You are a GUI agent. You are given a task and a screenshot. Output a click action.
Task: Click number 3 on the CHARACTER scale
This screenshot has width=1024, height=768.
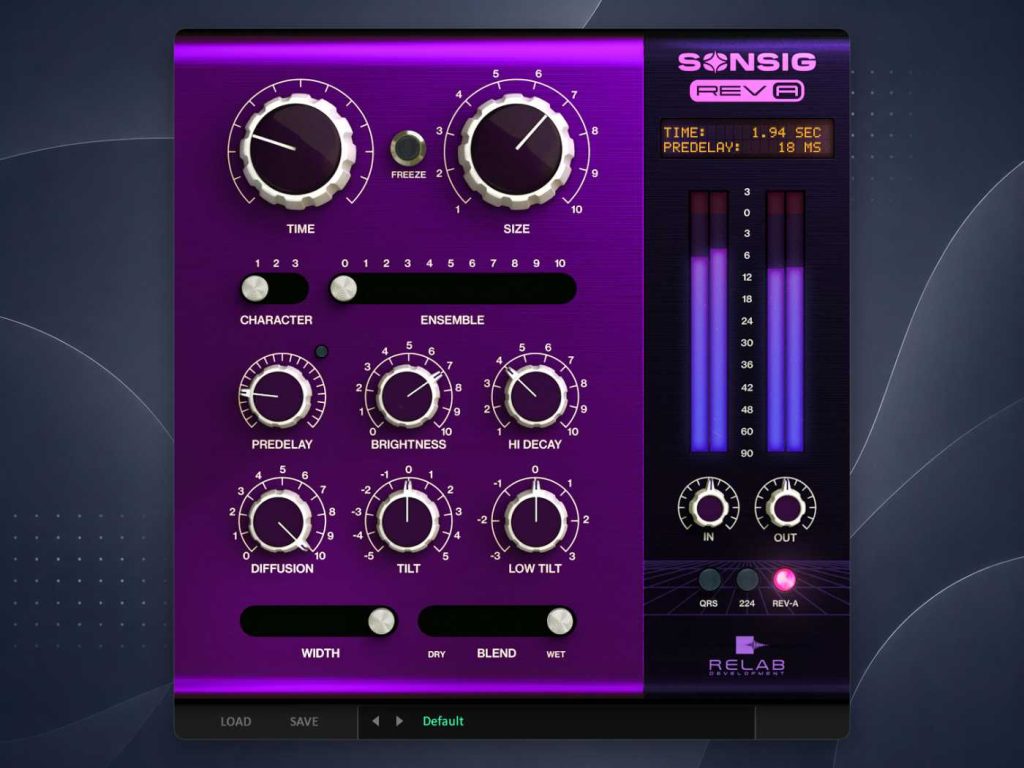click(295, 263)
